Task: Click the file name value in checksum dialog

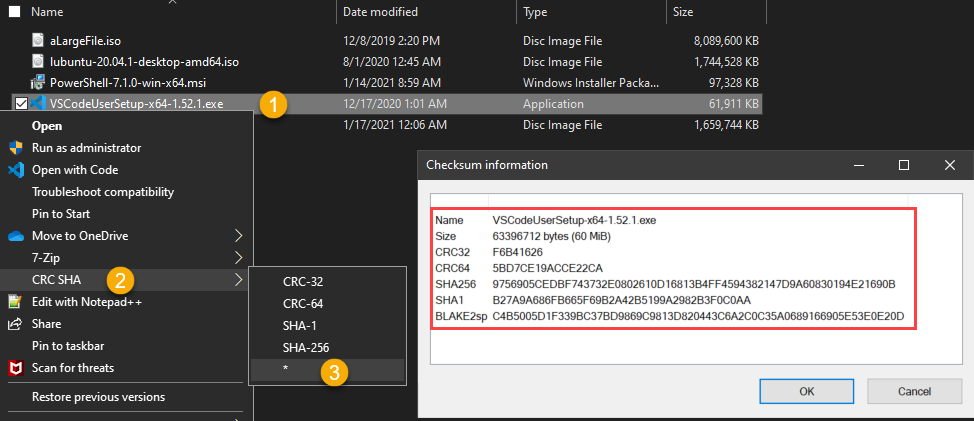Action: click(x=575, y=220)
